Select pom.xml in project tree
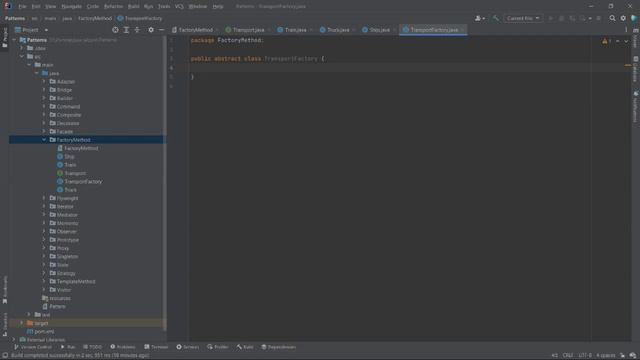Image resolution: width=640 pixels, height=360 pixels. 40,331
